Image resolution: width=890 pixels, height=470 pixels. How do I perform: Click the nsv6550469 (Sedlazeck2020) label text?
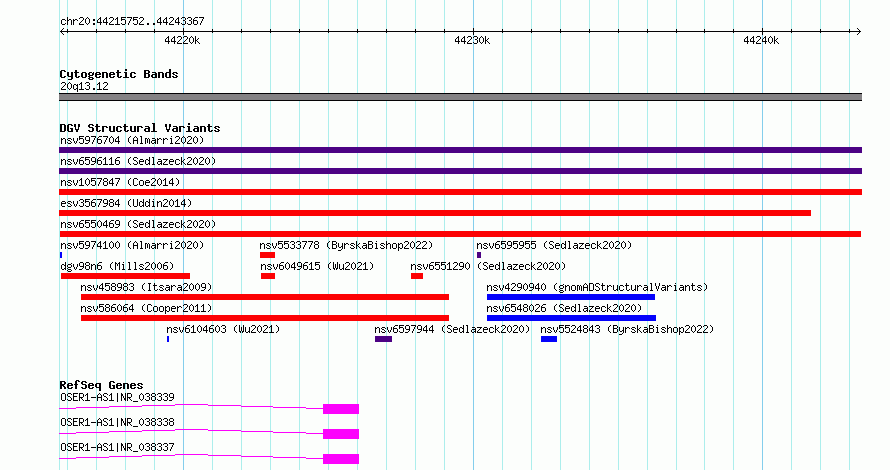click(138, 224)
